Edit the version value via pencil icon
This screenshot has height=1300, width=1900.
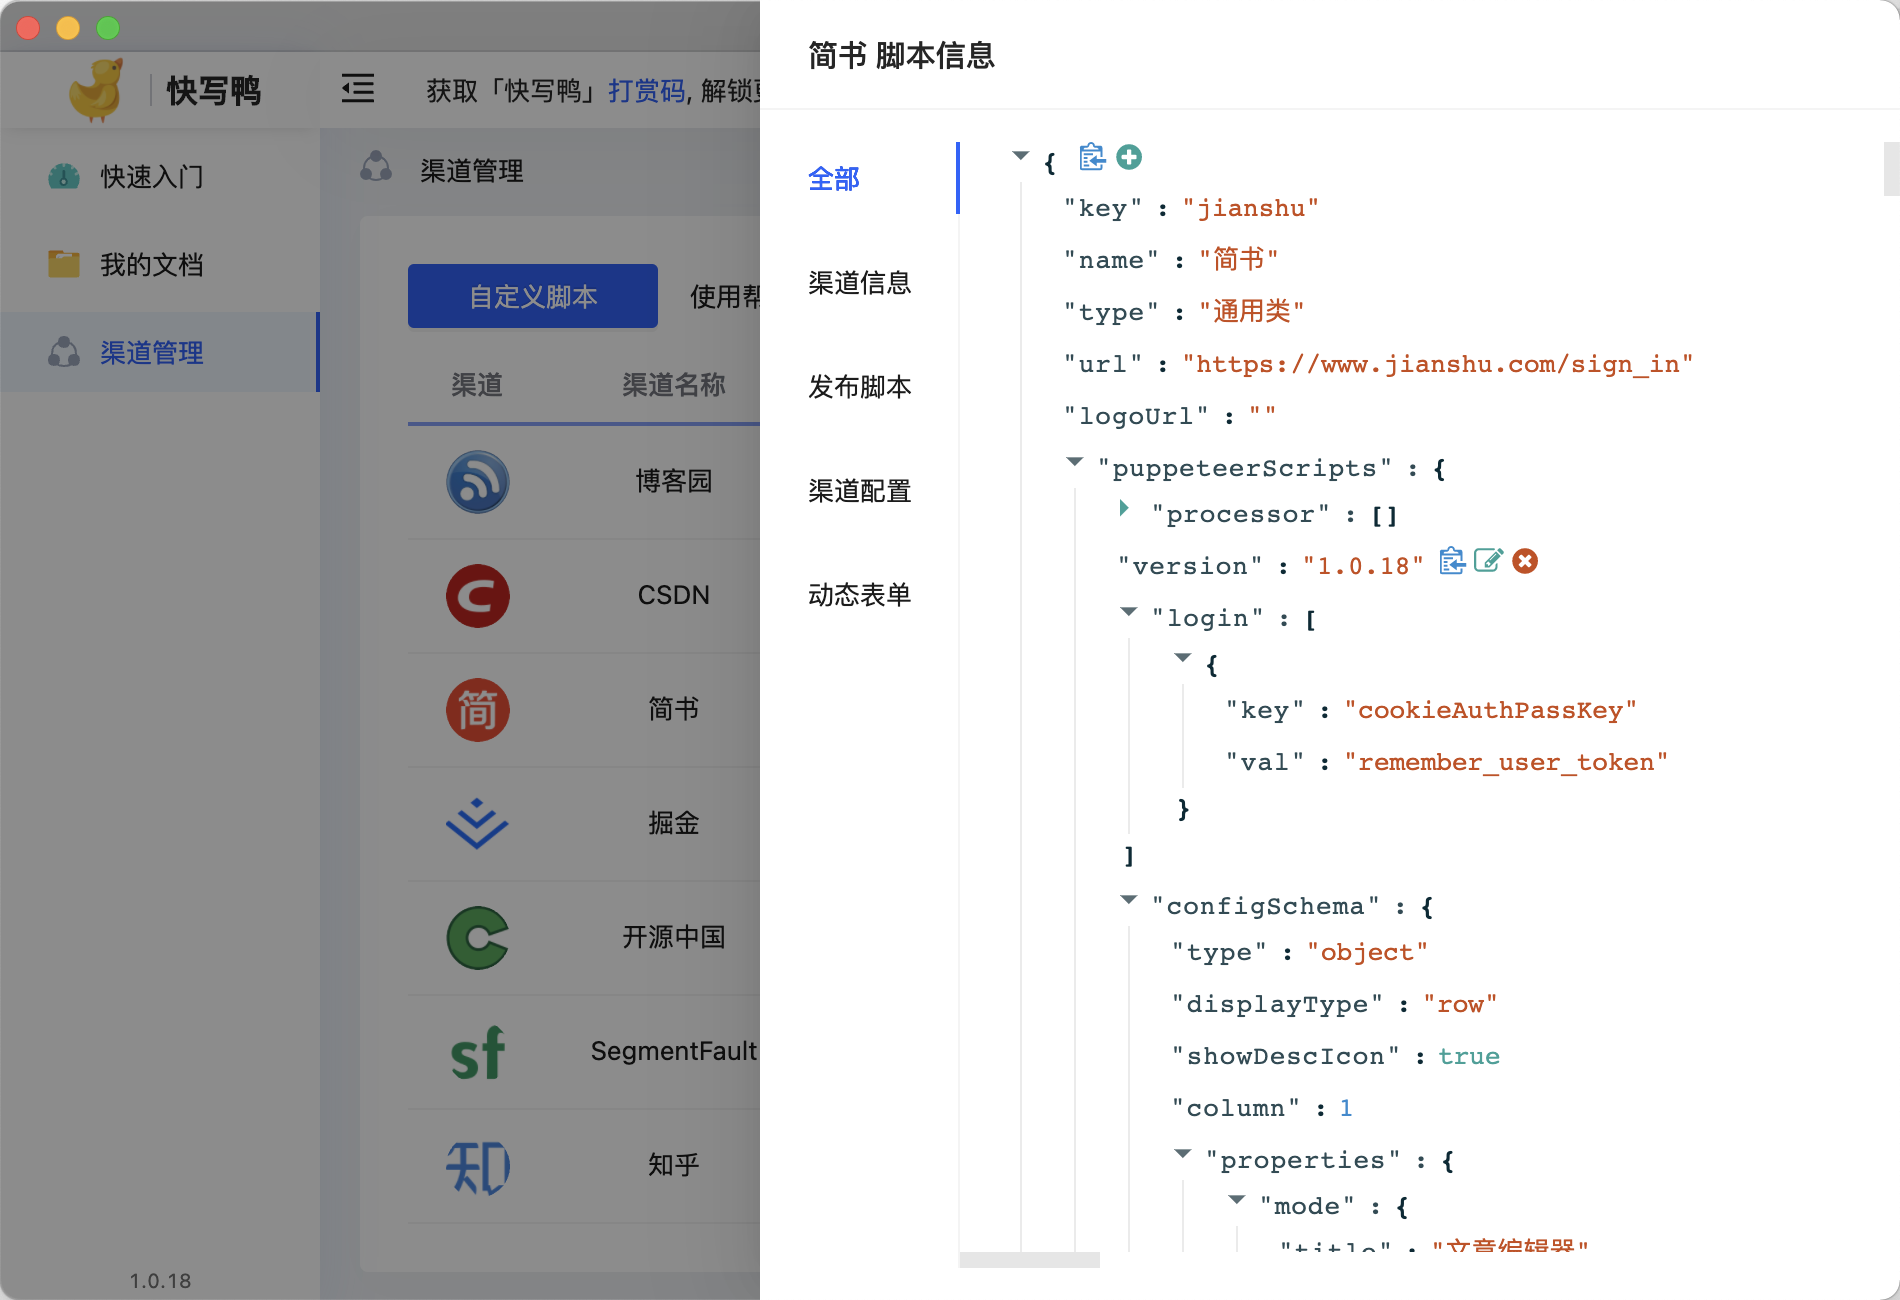1489,561
